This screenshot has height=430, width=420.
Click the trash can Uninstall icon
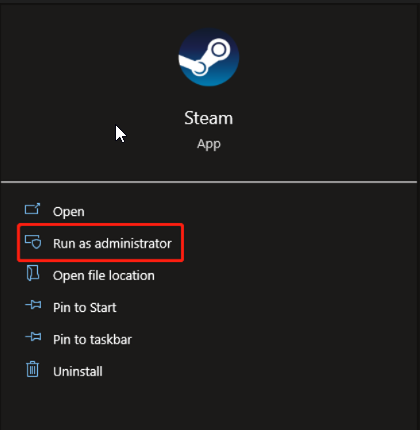tap(32, 369)
